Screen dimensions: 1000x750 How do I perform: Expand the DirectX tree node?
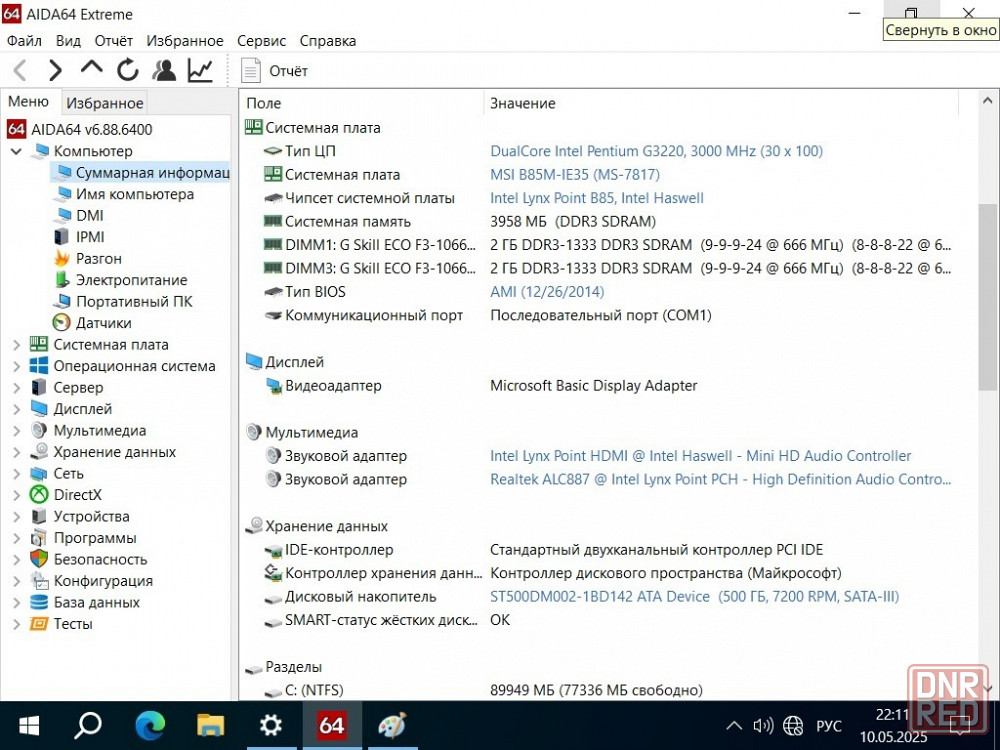pos(17,495)
